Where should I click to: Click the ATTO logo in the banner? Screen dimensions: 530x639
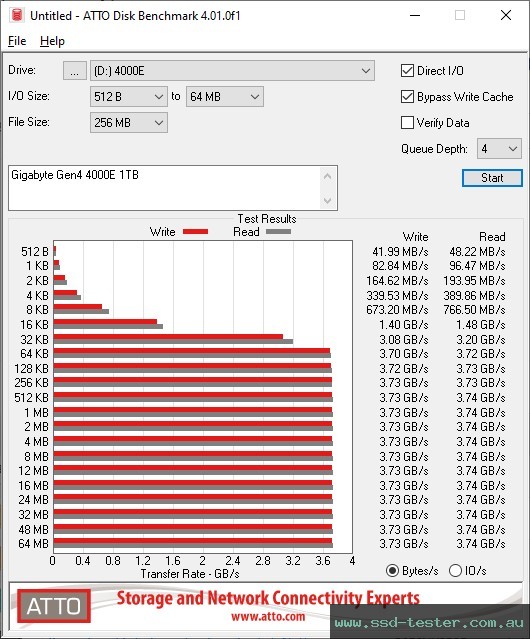point(53,606)
